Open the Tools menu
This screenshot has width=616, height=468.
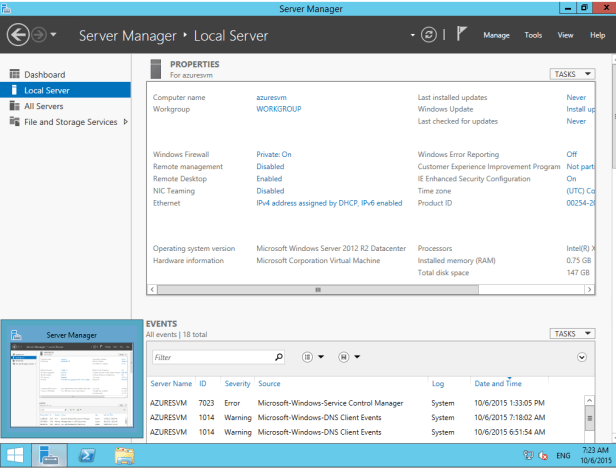pyautogui.click(x=533, y=35)
